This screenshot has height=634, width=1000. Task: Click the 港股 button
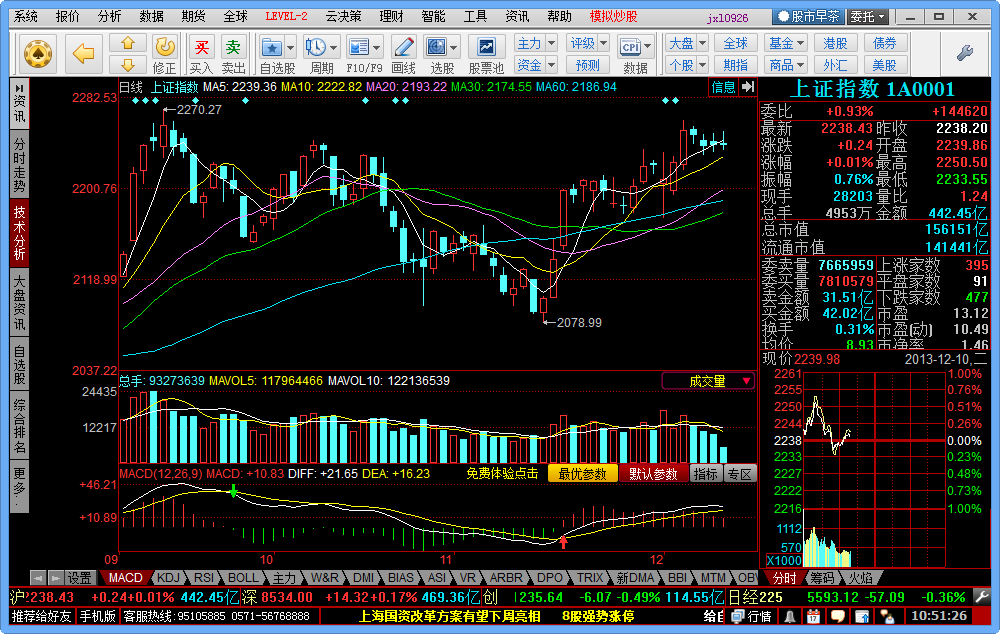point(835,43)
